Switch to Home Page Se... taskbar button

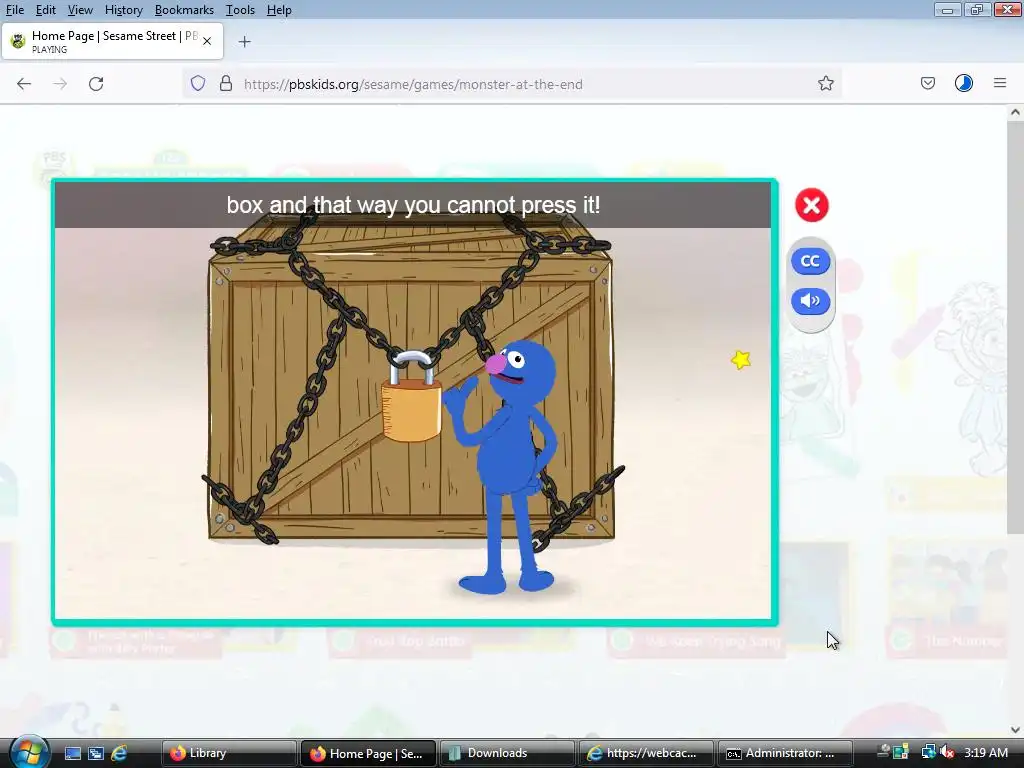coord(367,753)
